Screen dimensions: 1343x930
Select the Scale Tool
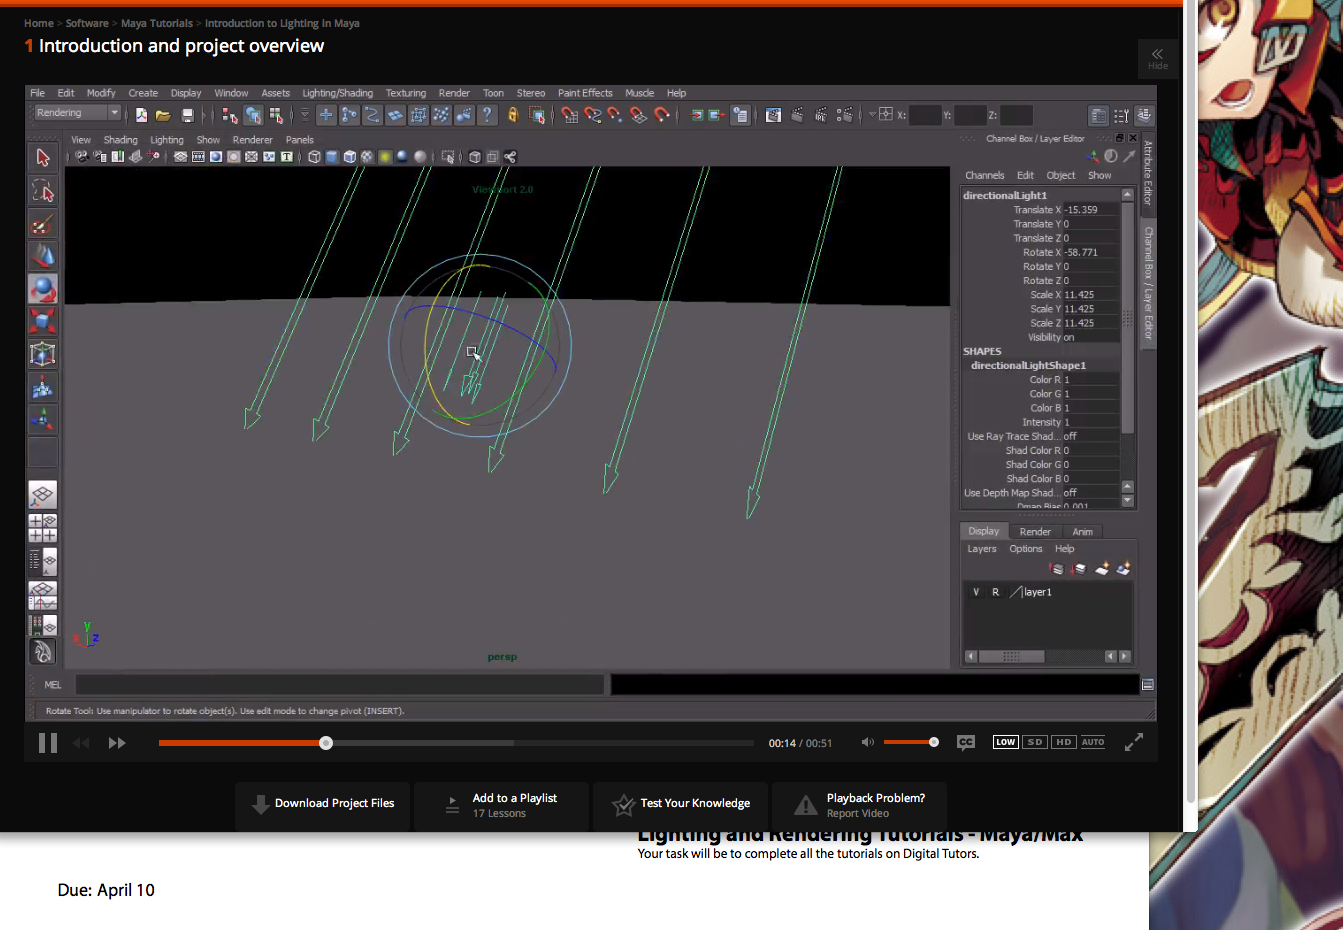(42, 321)
